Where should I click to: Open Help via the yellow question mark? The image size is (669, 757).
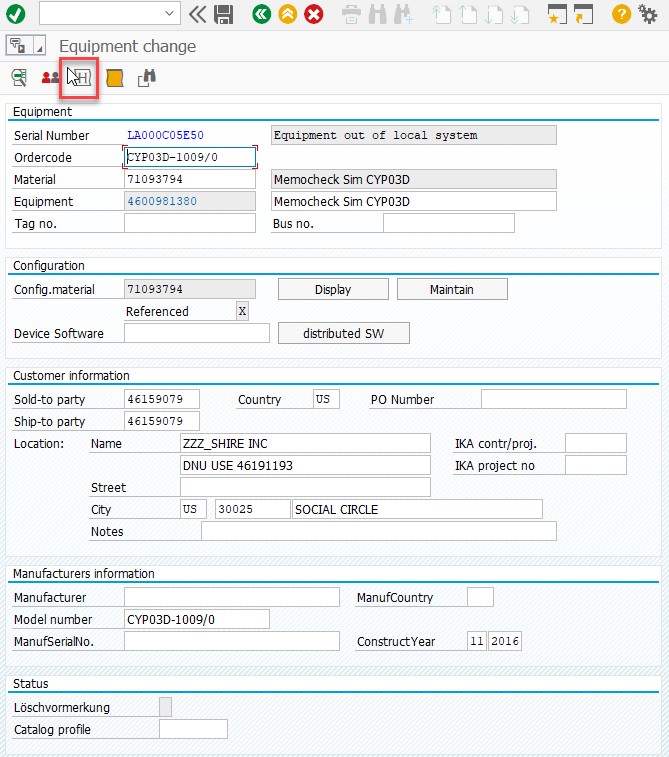(x=621, y=14)
